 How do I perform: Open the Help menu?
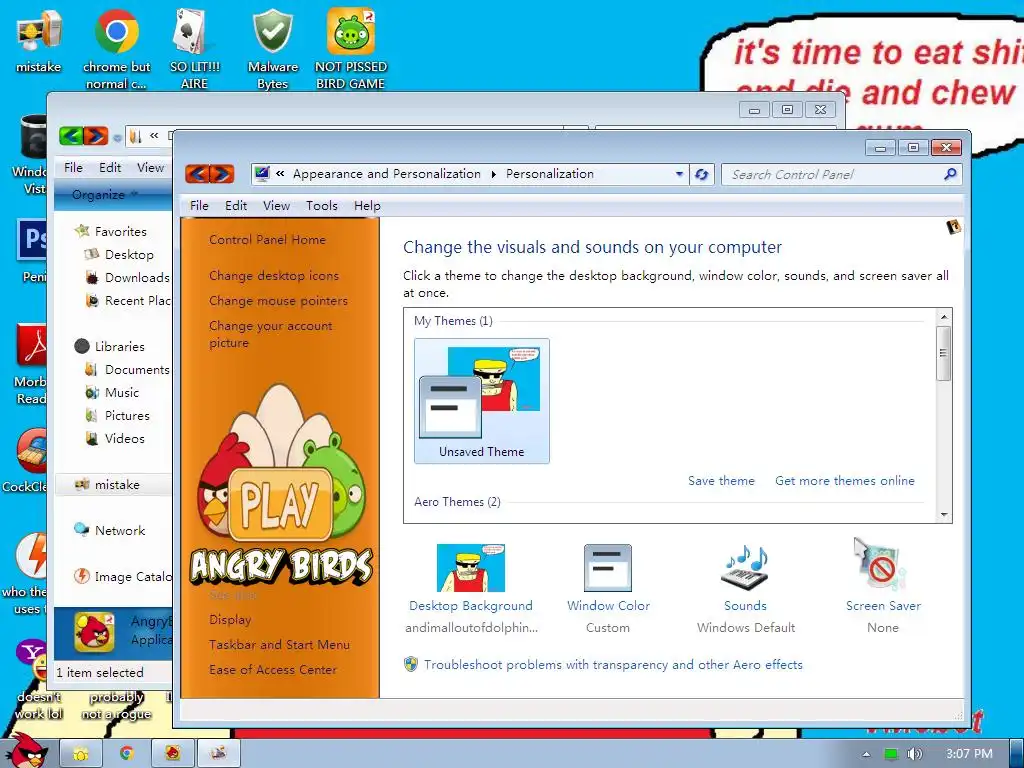pos(367,206)
